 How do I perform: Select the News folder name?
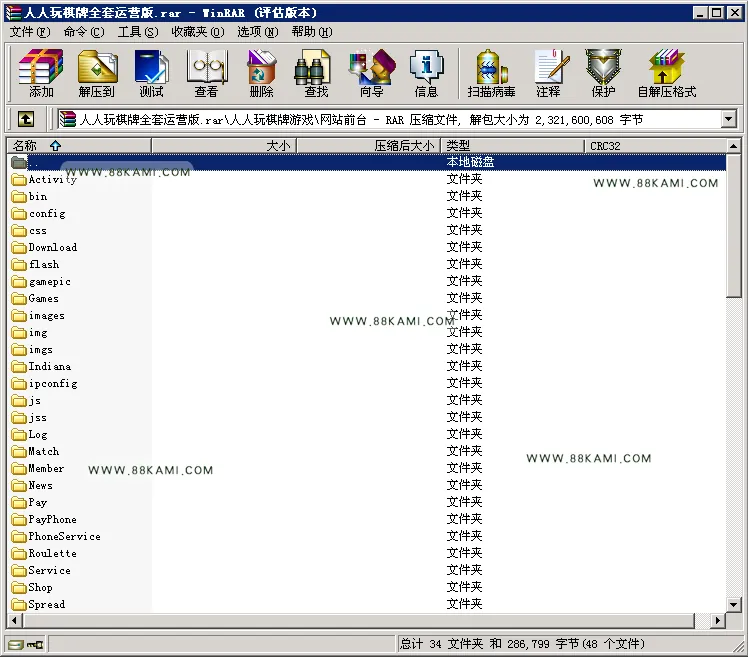40,486
